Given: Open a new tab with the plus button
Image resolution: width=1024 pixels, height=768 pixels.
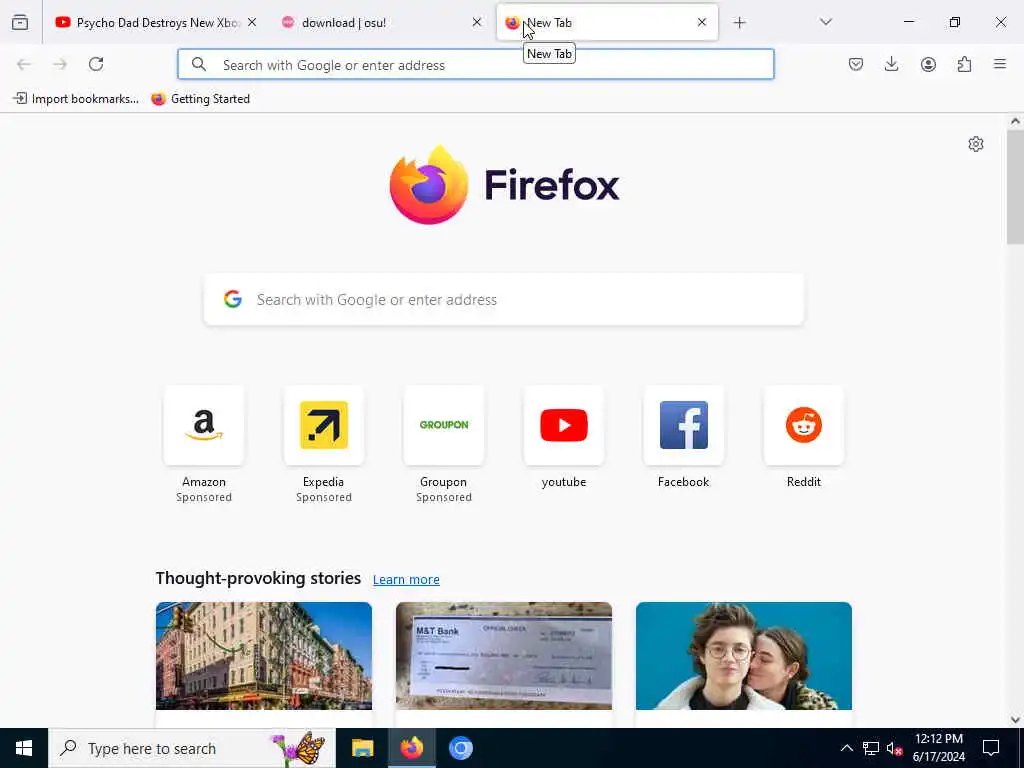Looking at the screenshot, I should 739,23.
